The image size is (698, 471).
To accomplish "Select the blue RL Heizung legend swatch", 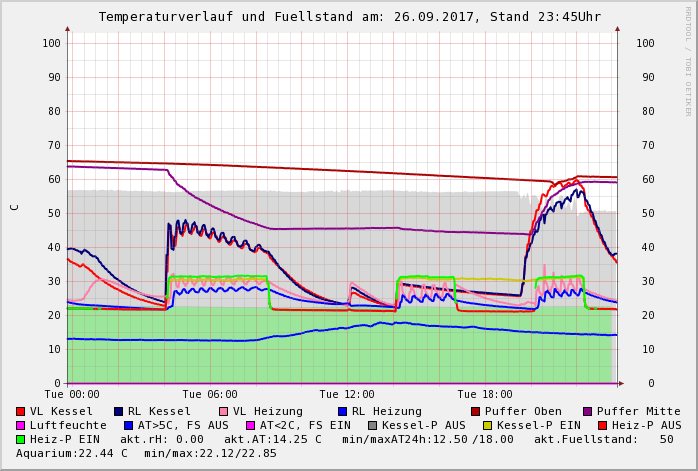I will (342, 411).
